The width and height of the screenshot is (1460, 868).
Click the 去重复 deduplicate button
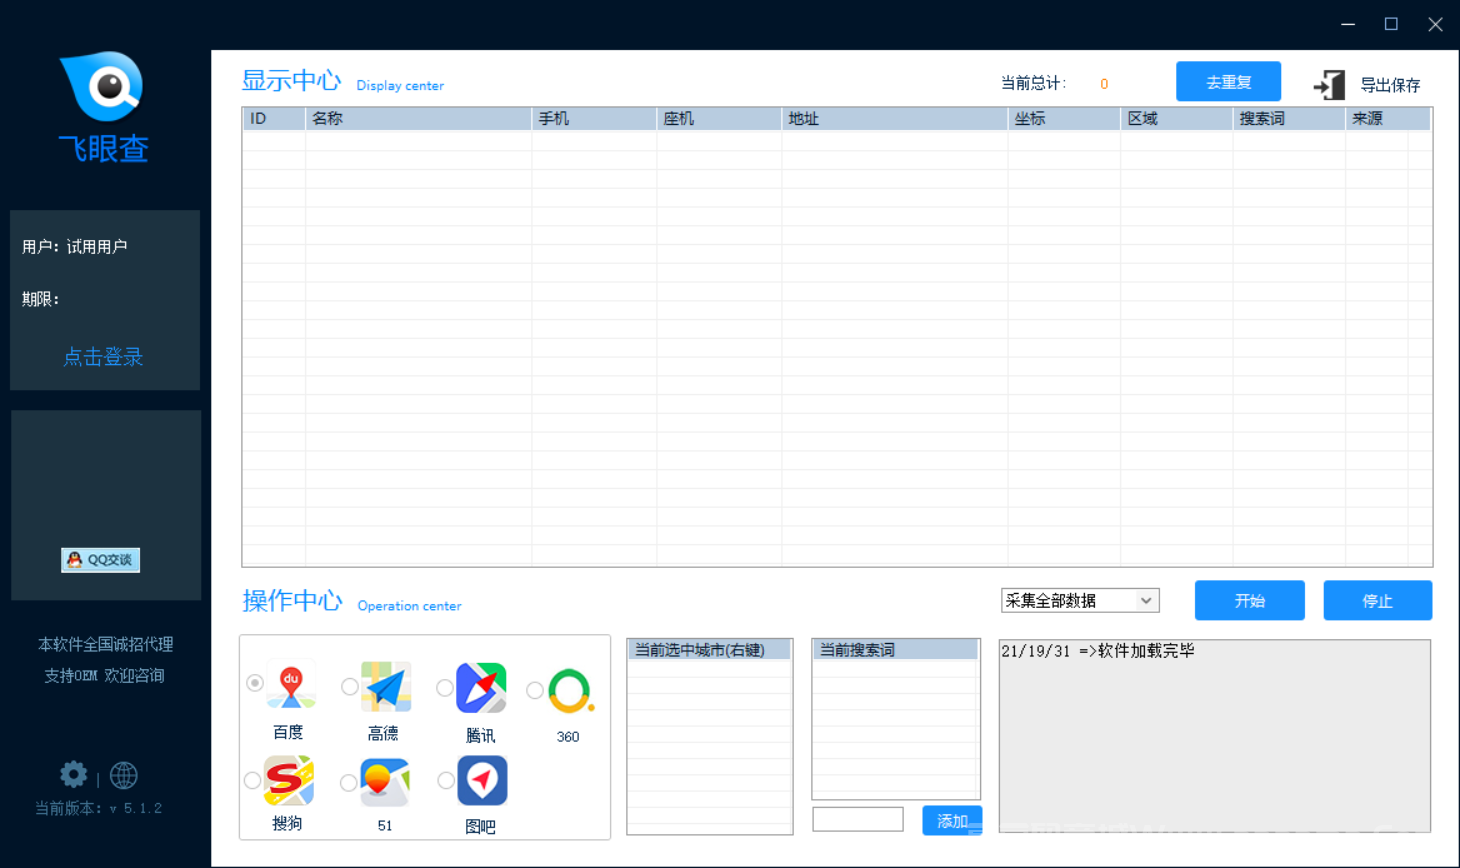point(1228,81)
